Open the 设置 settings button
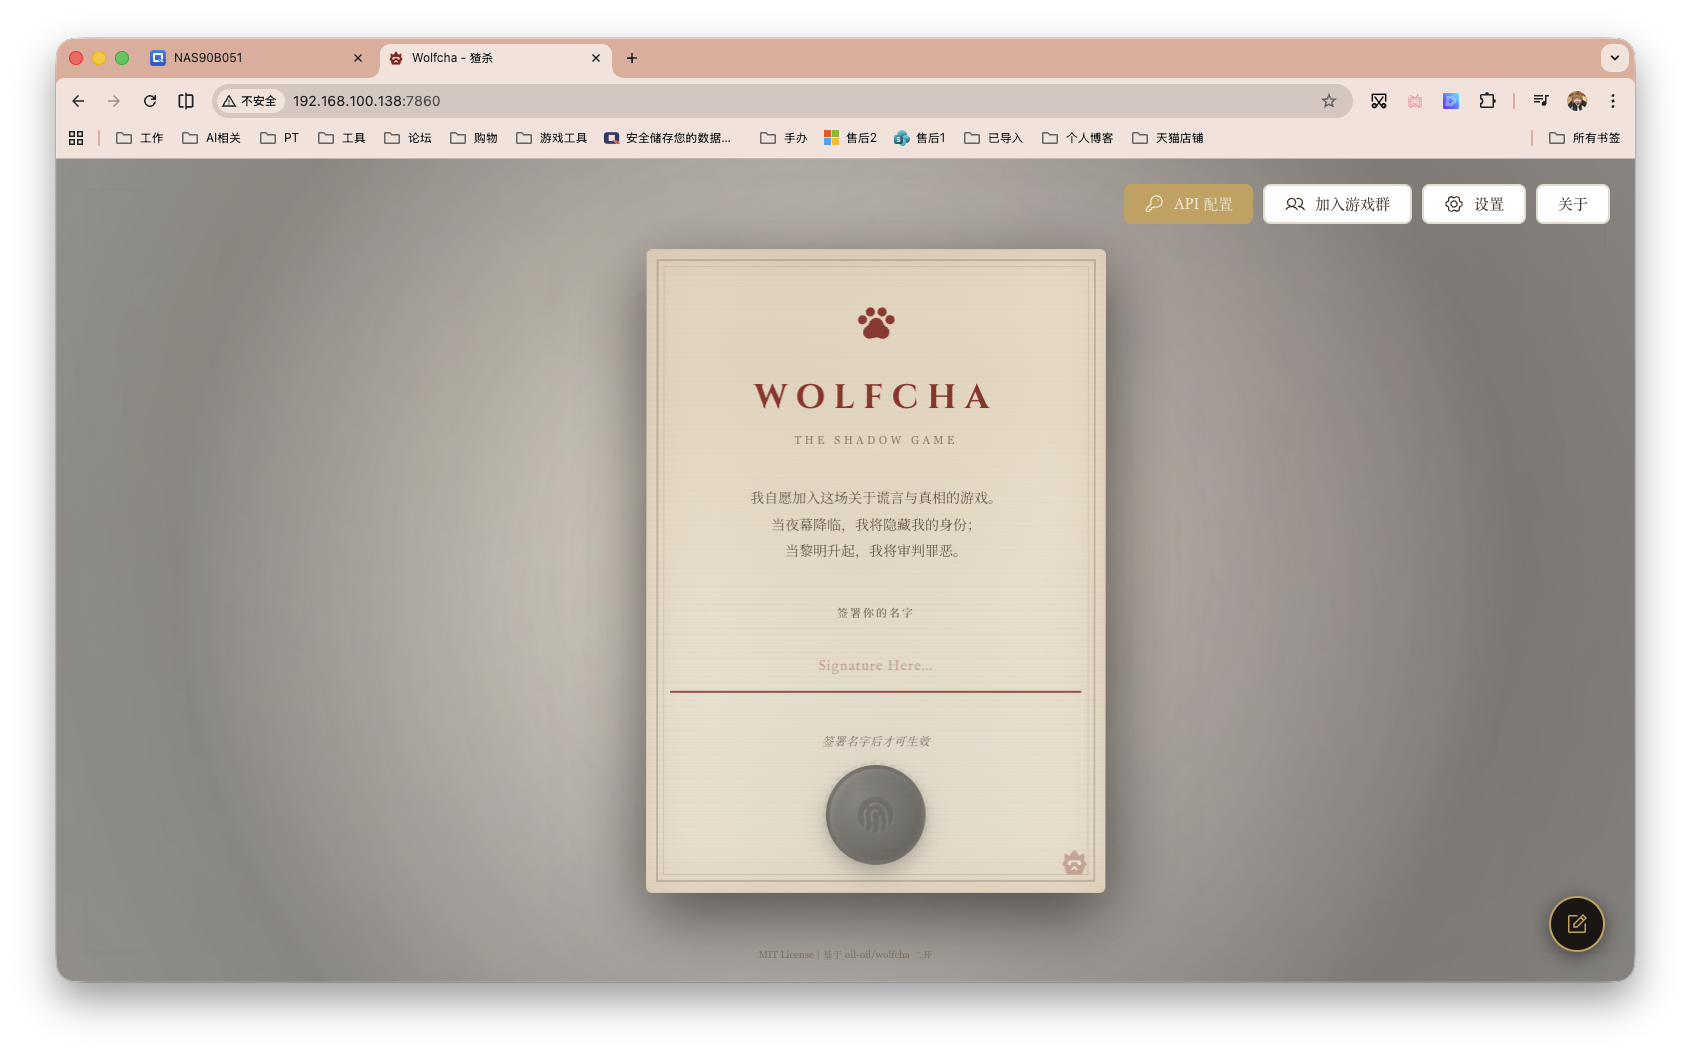This screenshot has width=1691, height=1056. click(x=1473, y=204)
